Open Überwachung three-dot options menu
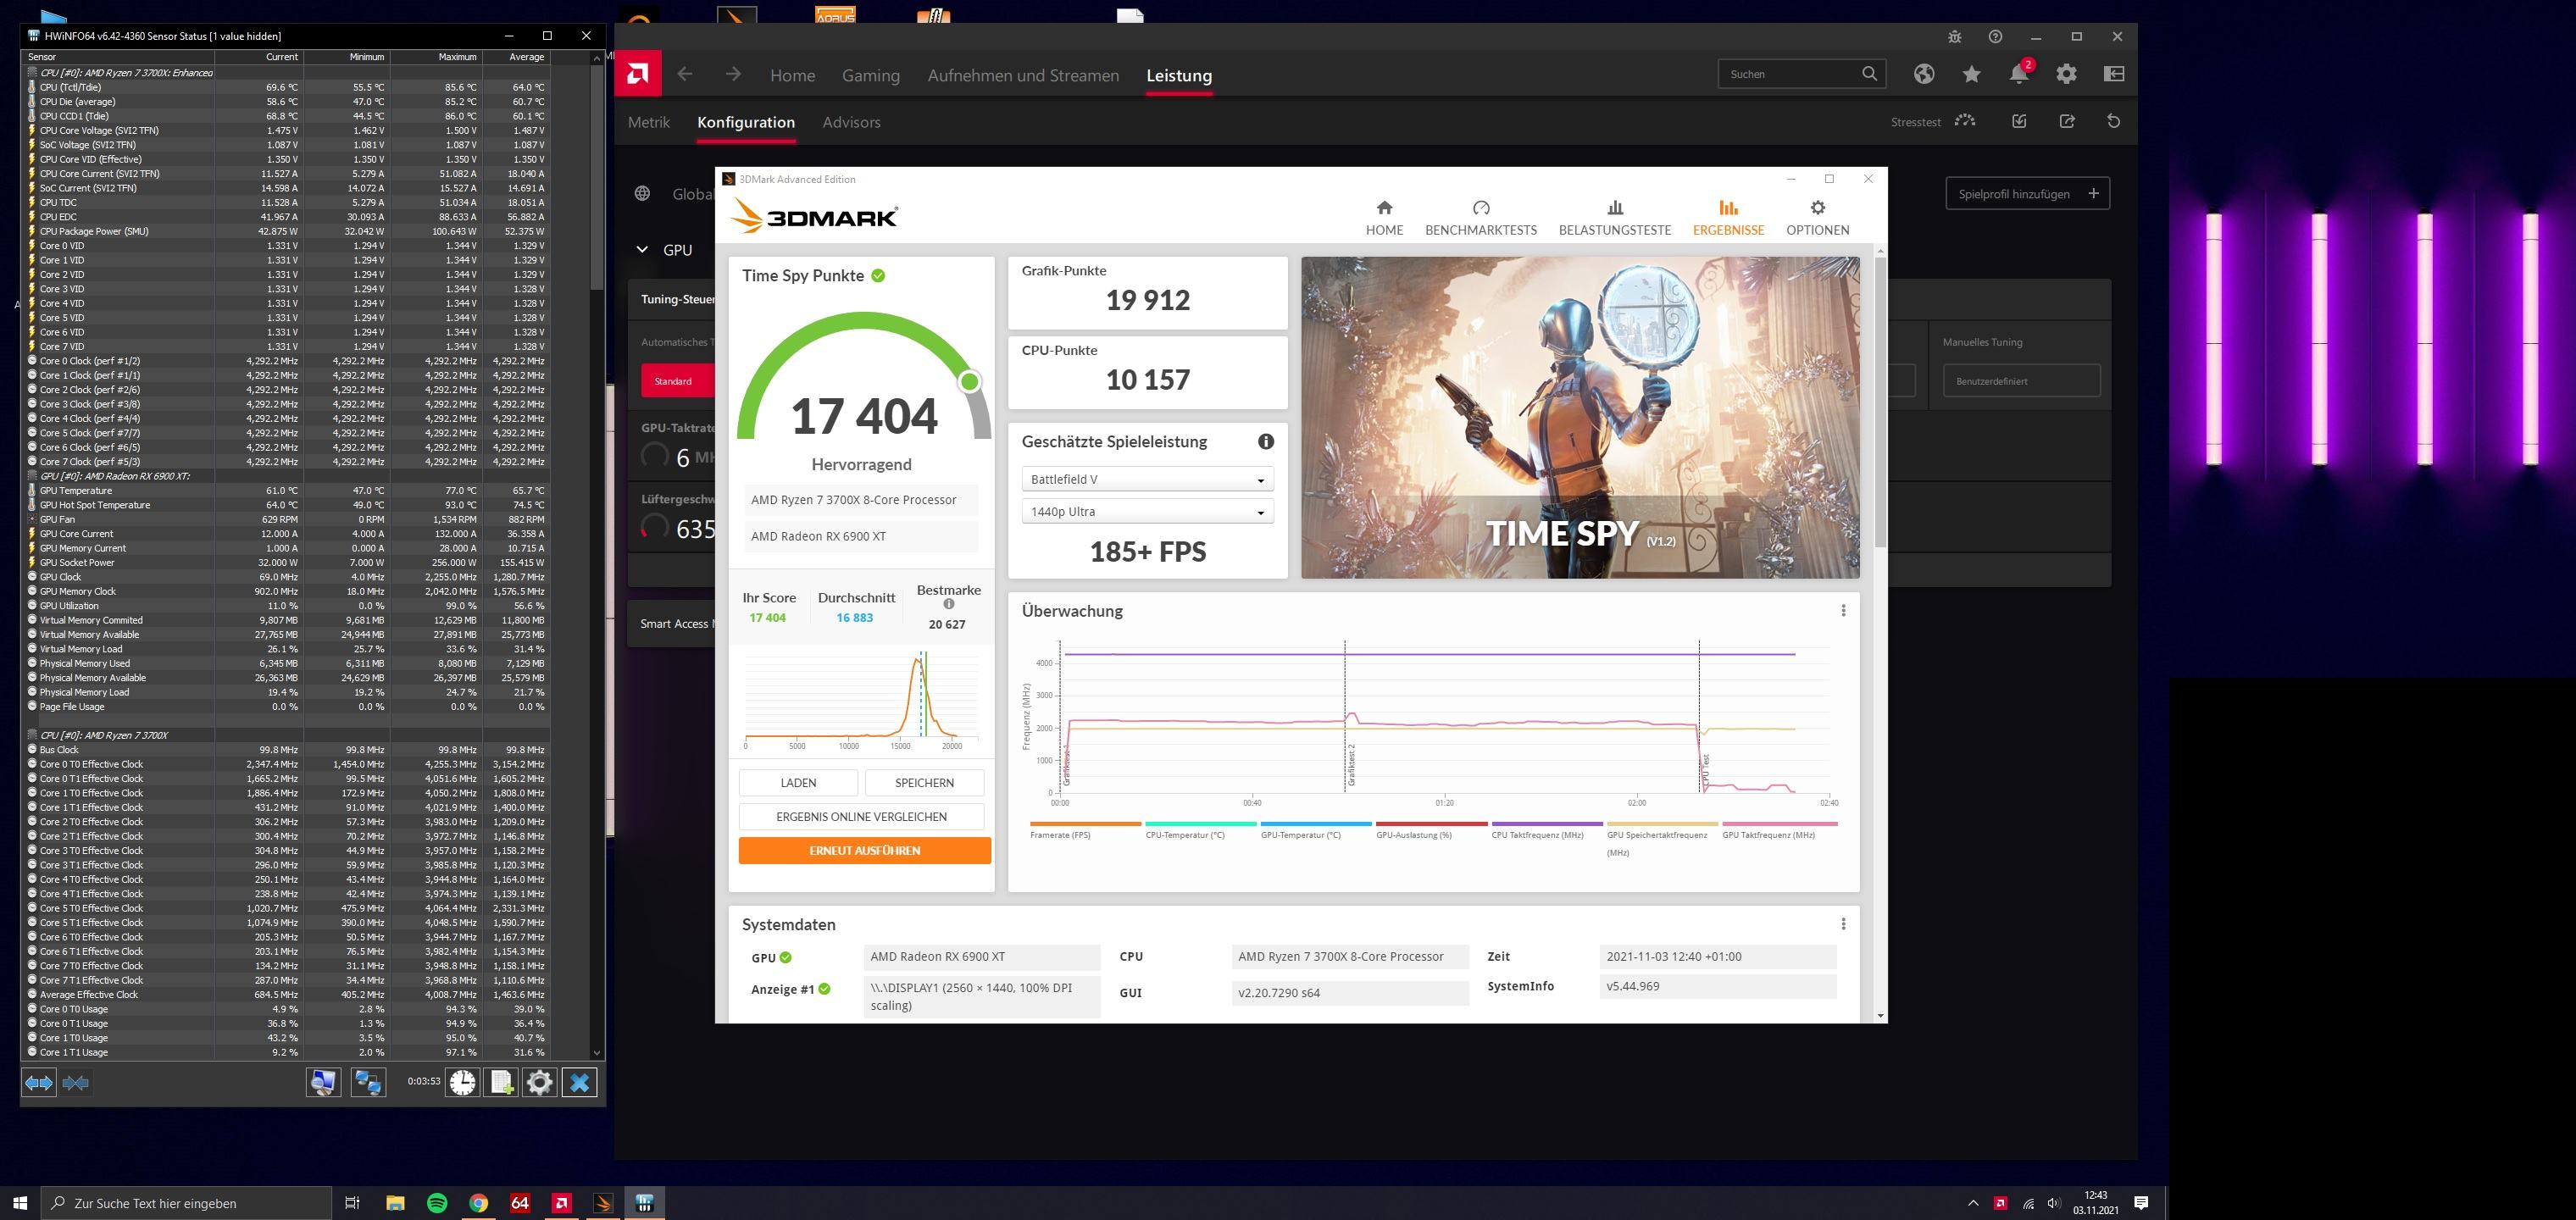Screen dimensions: 2576x1220 tap(1843, 610)
